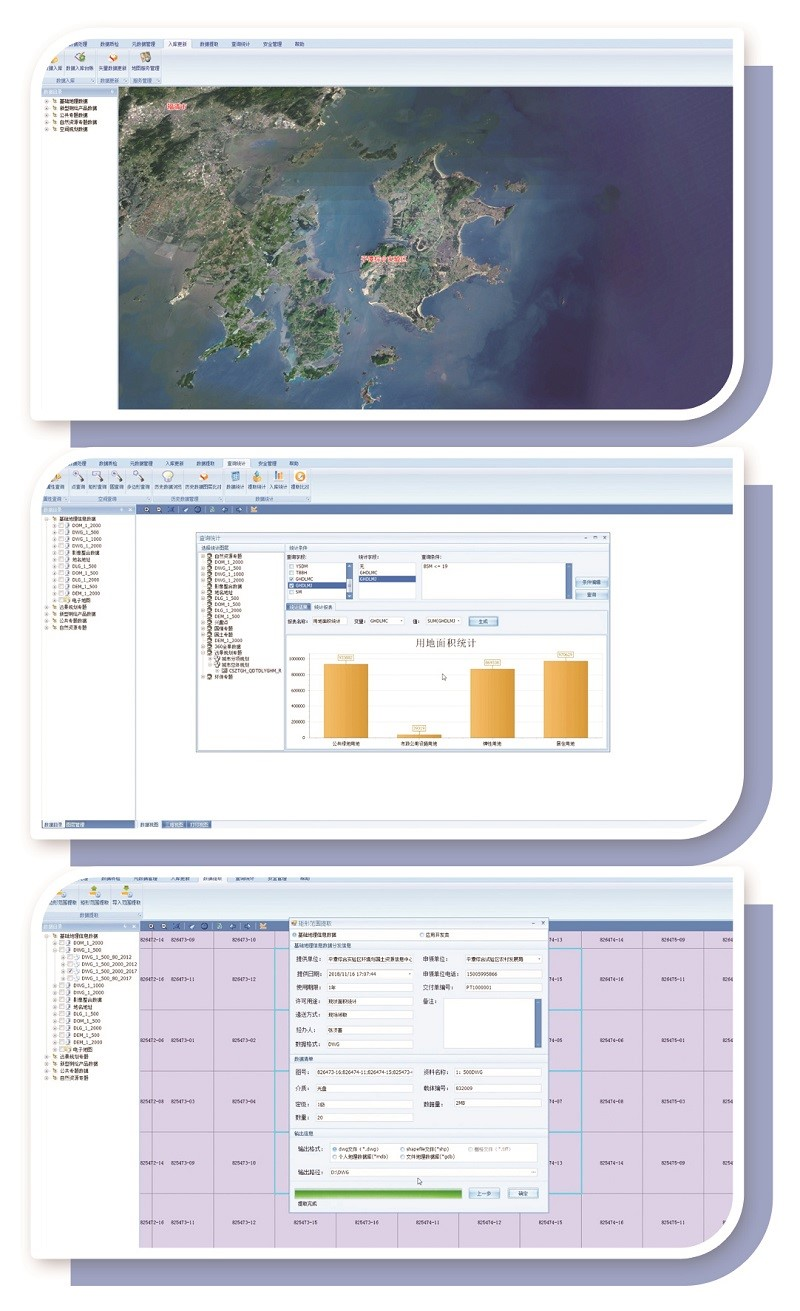Click the 矩形范围提取 toolbar icon
Image resolution: width=800 pixels, height=1311 pixels.
click(93, 894)
